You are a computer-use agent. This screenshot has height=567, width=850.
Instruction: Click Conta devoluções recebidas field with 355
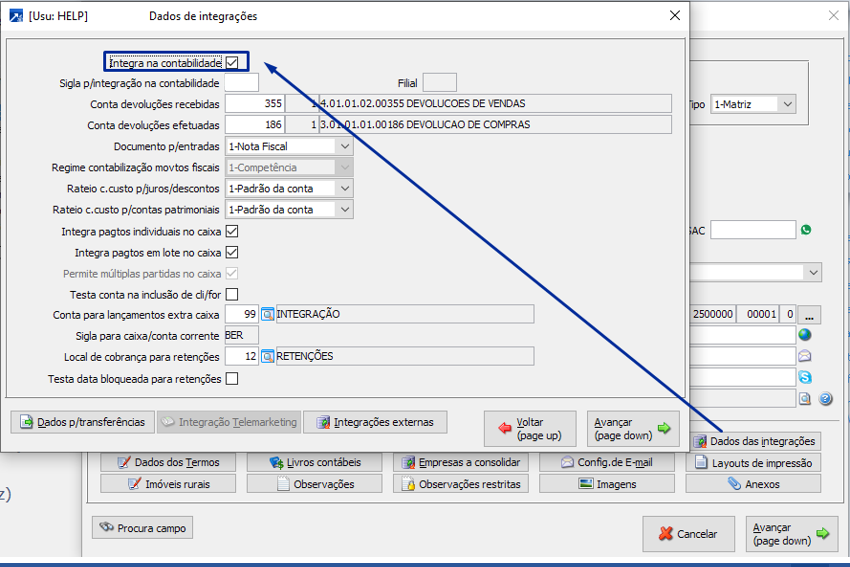coord(255,104)
